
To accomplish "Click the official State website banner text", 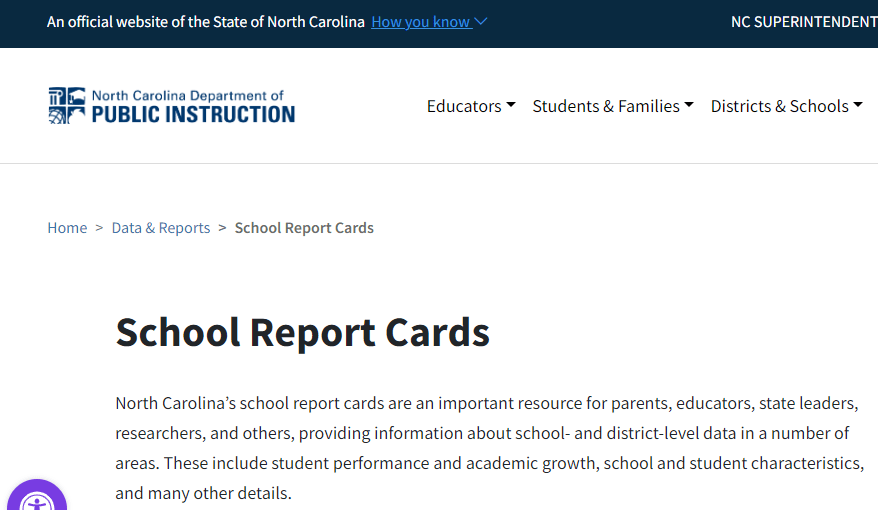I will pos(206,22).
